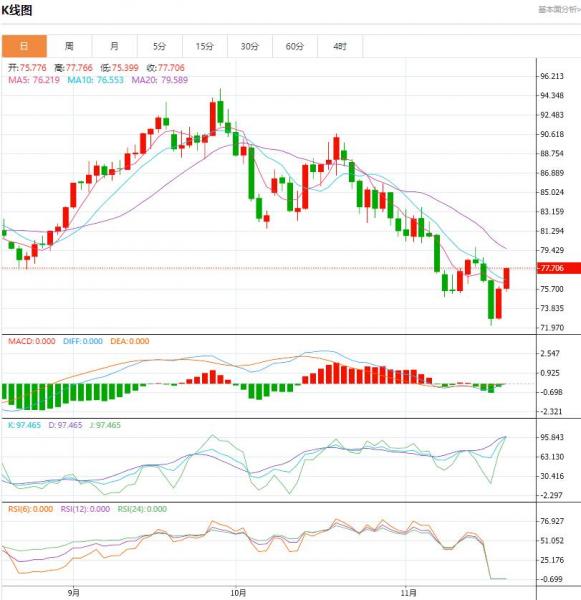This screenshot has height=600, width=581.
Task: Select the 4时 interval tab
Action: point(340,46)
